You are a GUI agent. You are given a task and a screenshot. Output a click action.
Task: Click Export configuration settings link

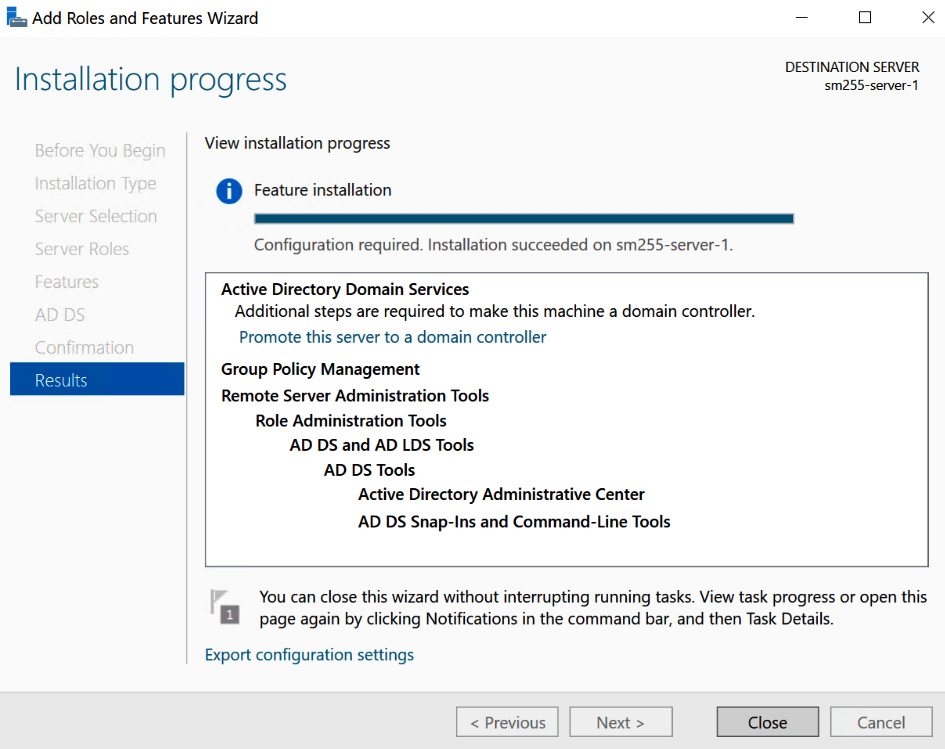[x=309, y=654]
